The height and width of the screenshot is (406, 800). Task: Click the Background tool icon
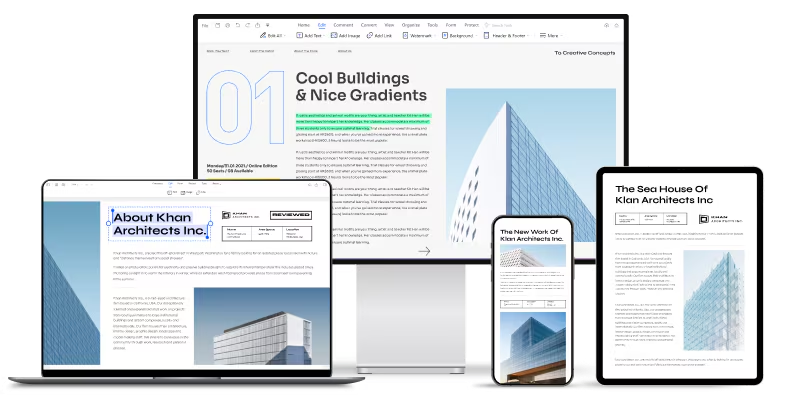pyautogui.click(x=445, y=36)
